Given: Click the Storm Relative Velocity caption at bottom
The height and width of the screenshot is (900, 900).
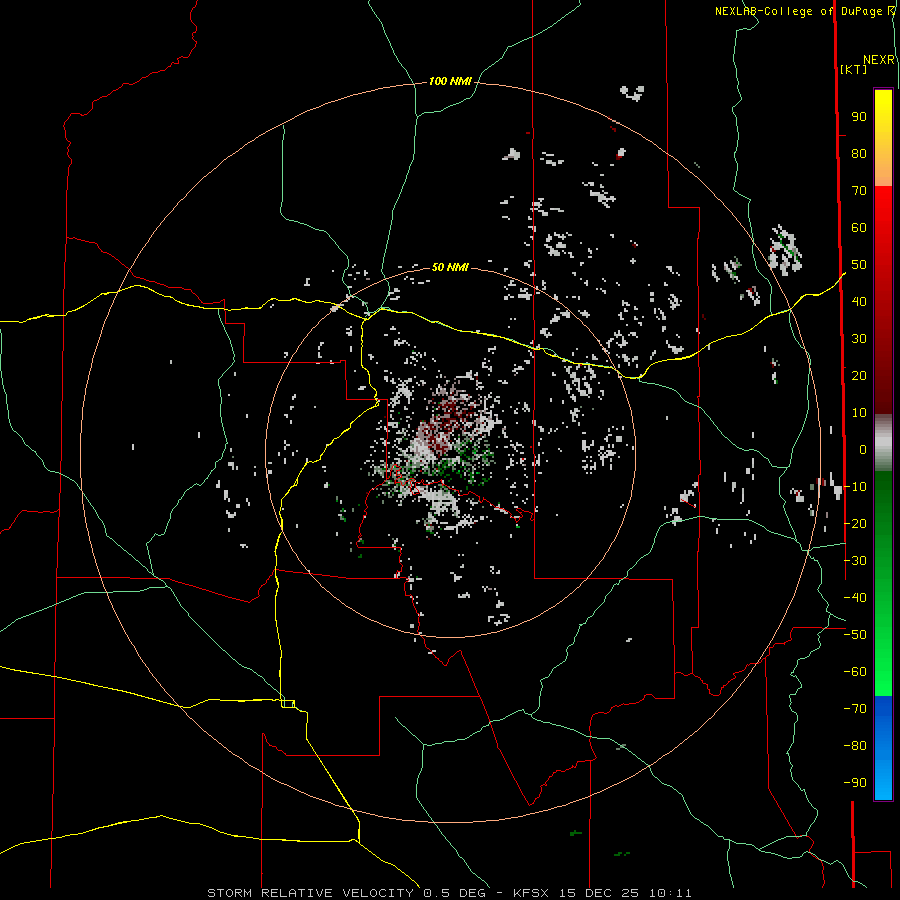Looking at the screenshot, I should point(449,893).
